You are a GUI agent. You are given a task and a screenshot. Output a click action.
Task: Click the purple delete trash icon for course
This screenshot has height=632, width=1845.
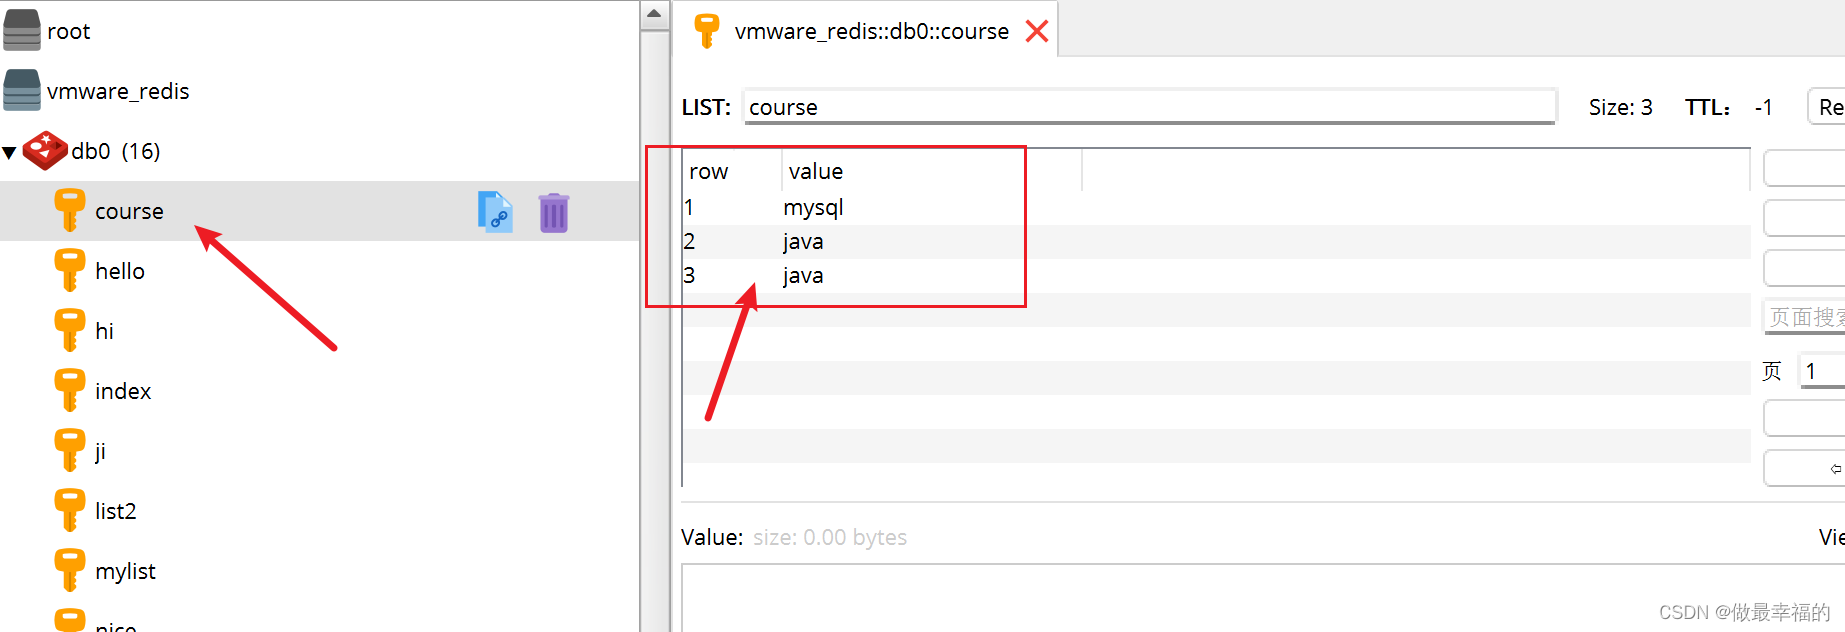554,213
